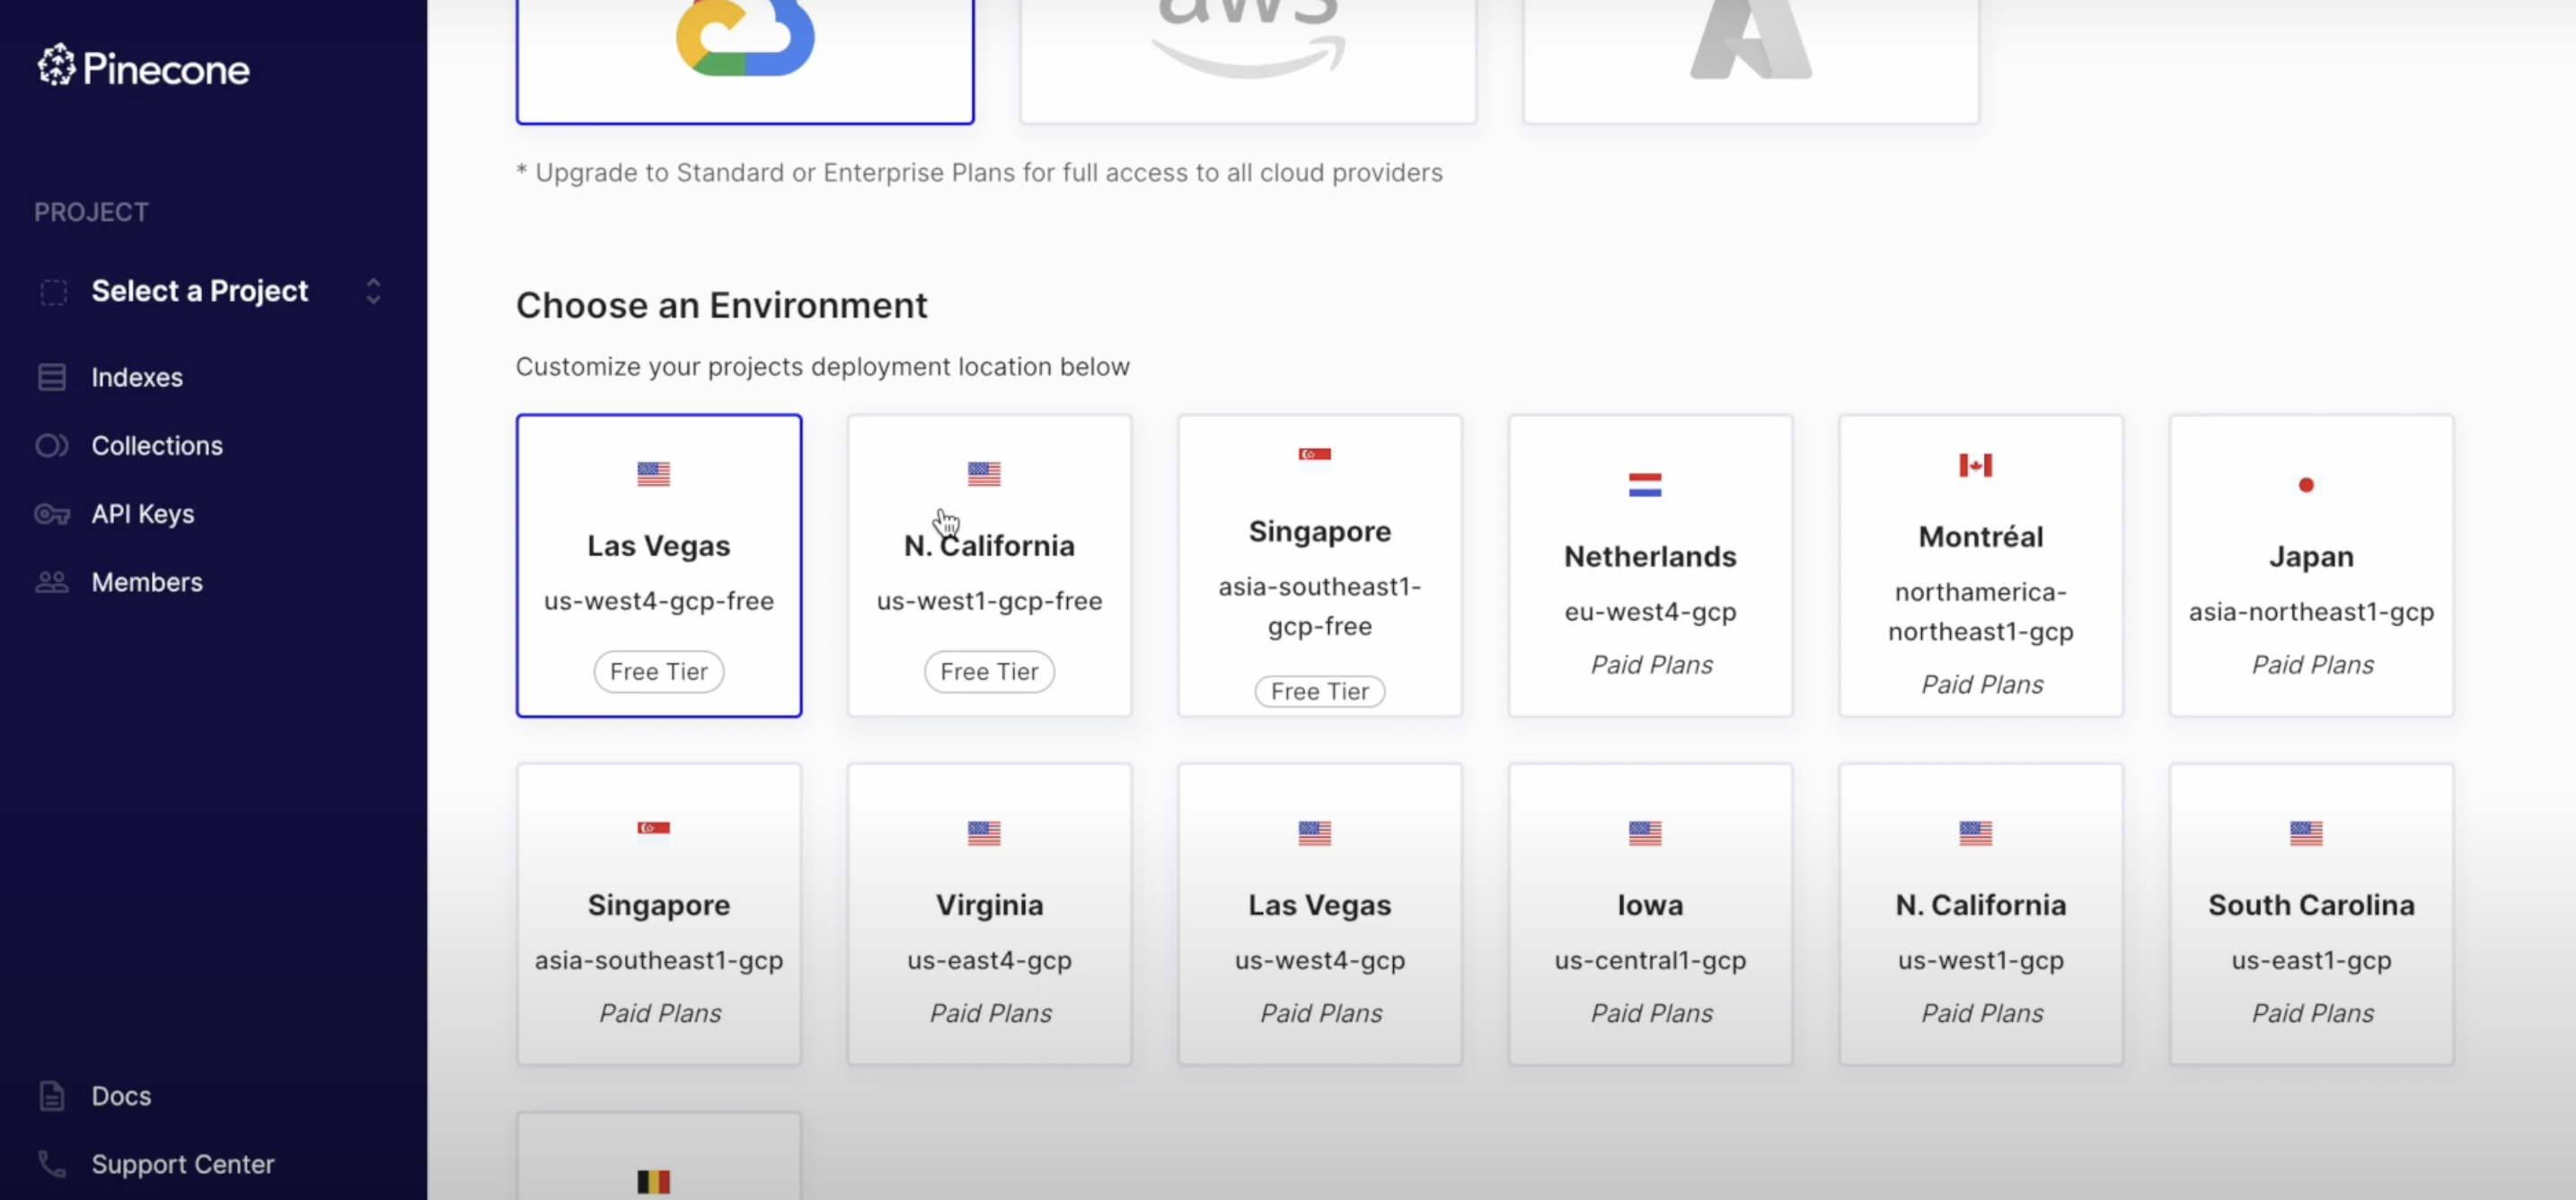
Task: Open the Support Center link
Action: point(183,1164)
